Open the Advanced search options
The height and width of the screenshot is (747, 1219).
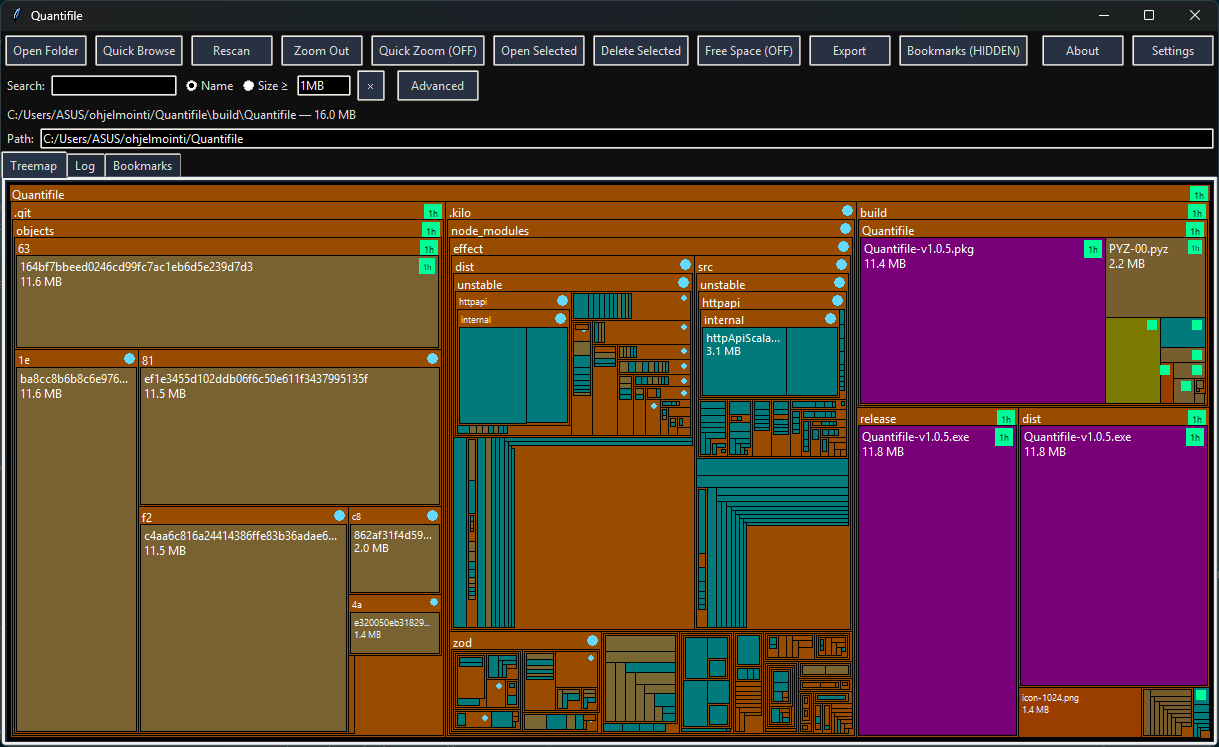[x=438, y=86]
